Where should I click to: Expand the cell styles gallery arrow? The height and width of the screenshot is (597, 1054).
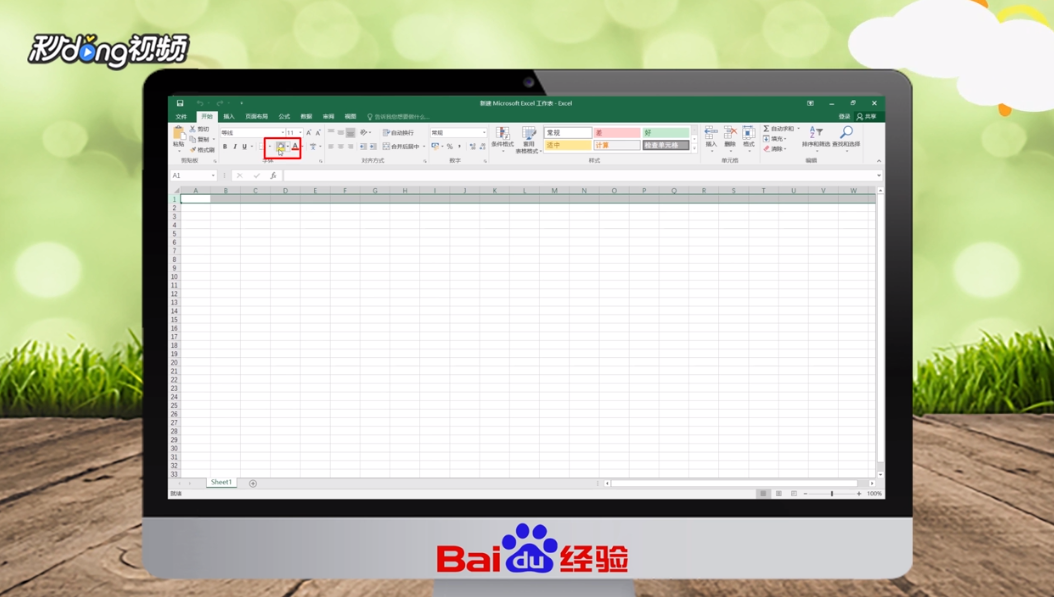click(x=694, y=149)
